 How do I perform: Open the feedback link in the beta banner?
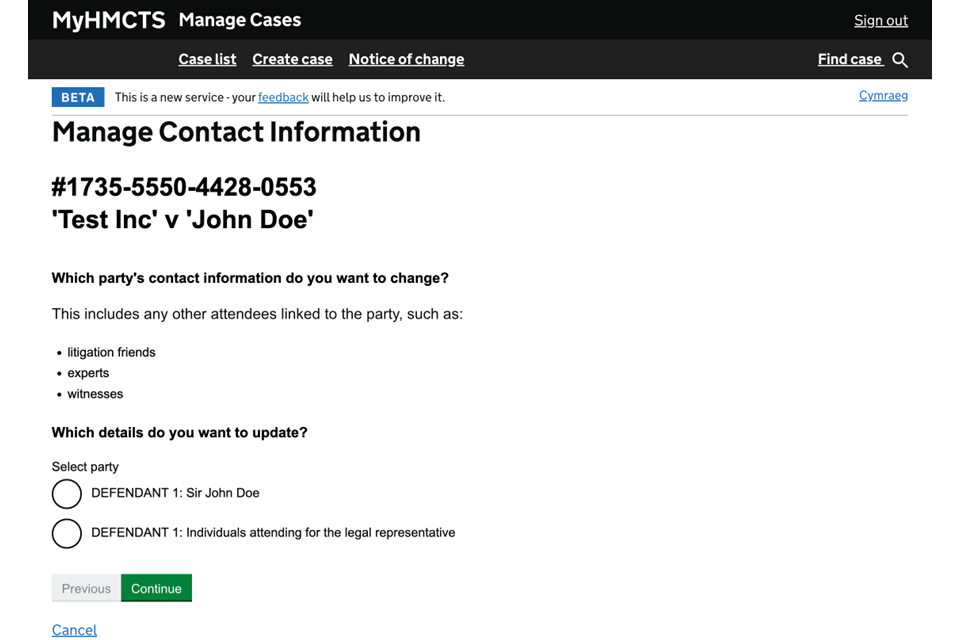tap(283, 97)
